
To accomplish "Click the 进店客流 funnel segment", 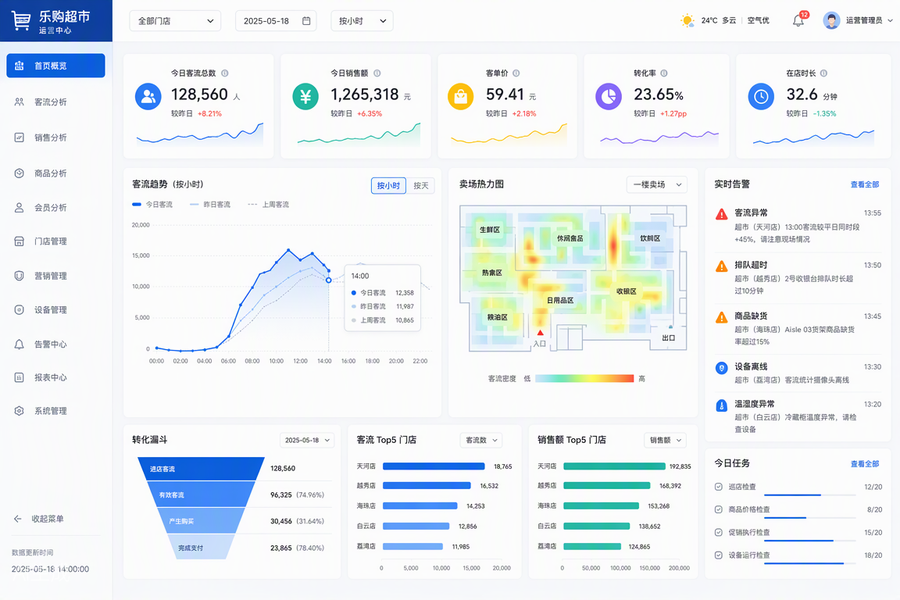I will point(201,469).
